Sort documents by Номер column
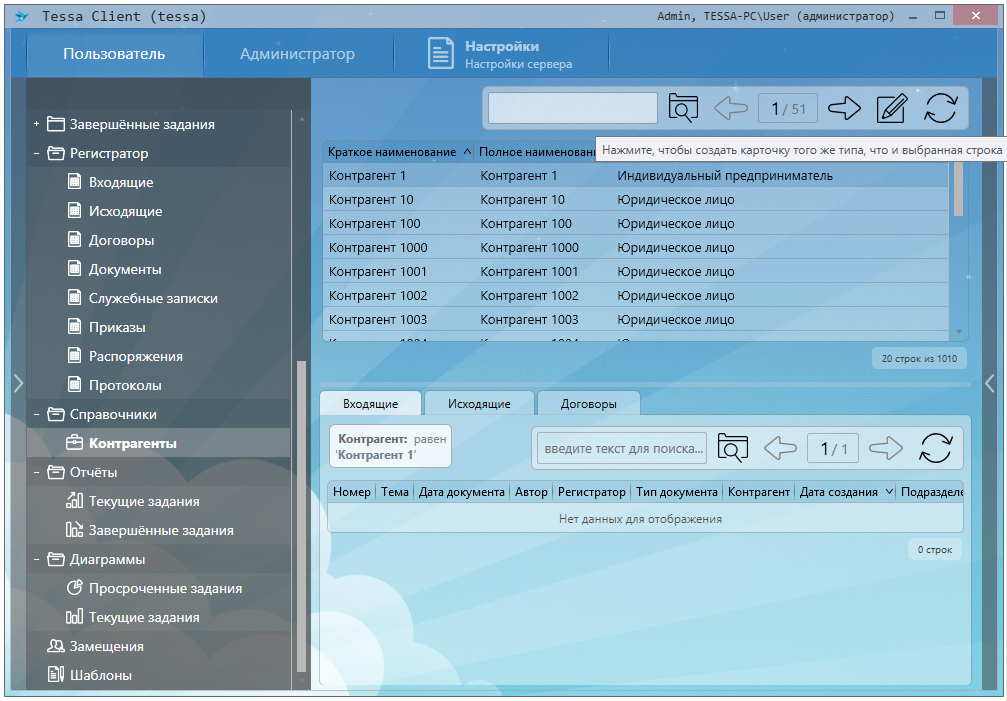 click(x=352, y=492)
